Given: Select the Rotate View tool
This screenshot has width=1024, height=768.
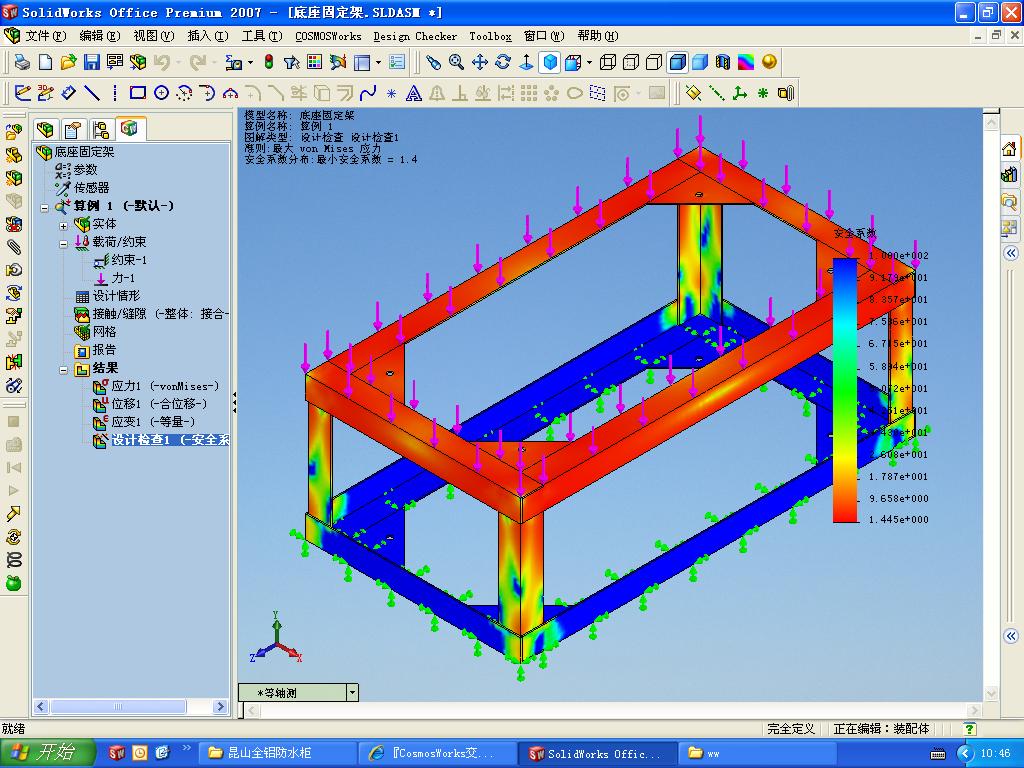Looking at the screenshot, I should tap(503, 62).
